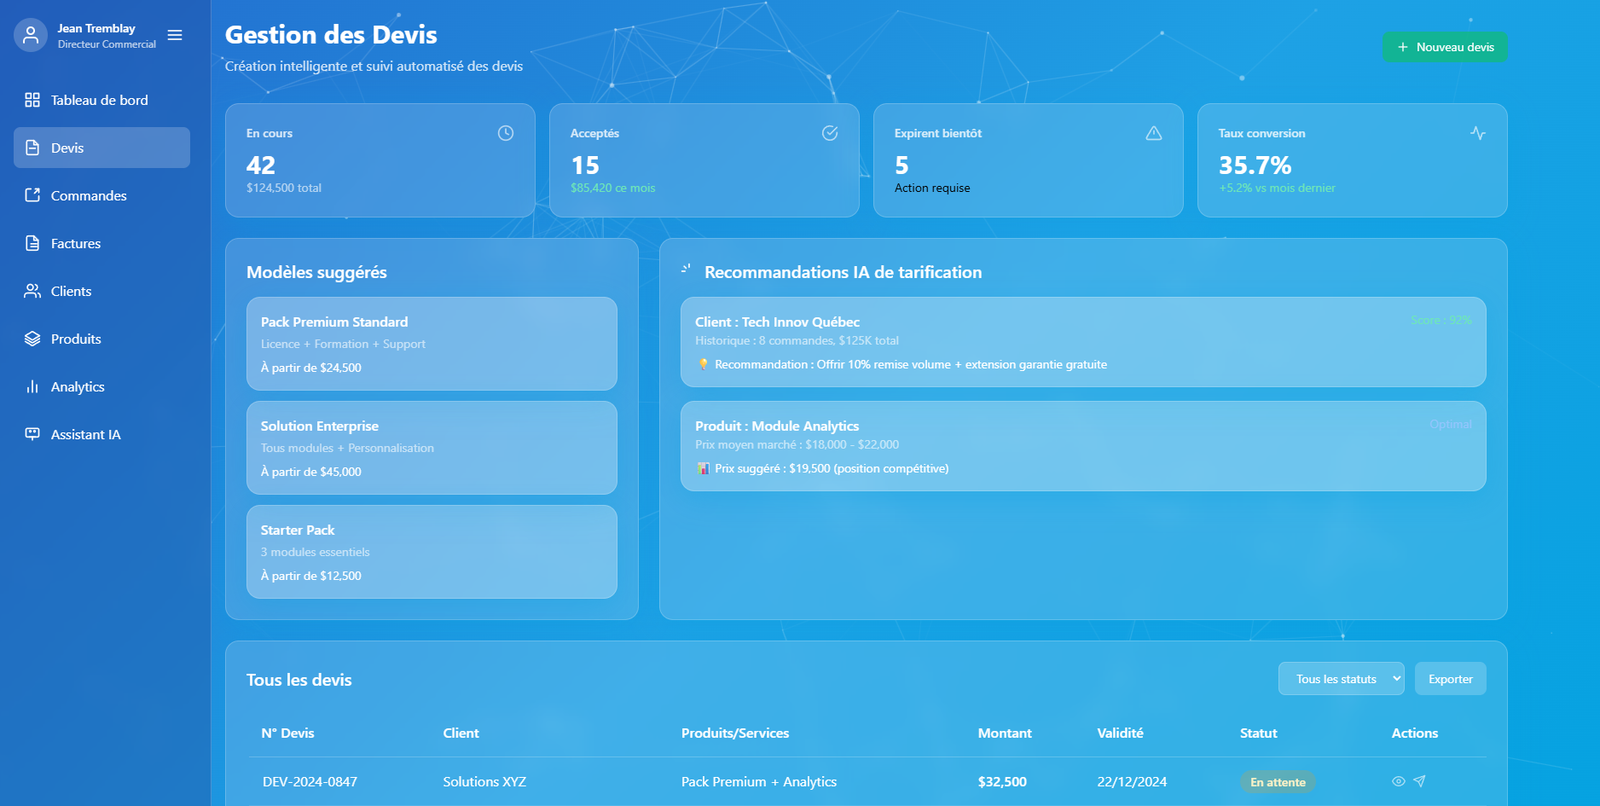This screenshot has width=1600, height=806.
Task: Click the hamburger menu icon beside Jean Tremblay
Action: 175,35
